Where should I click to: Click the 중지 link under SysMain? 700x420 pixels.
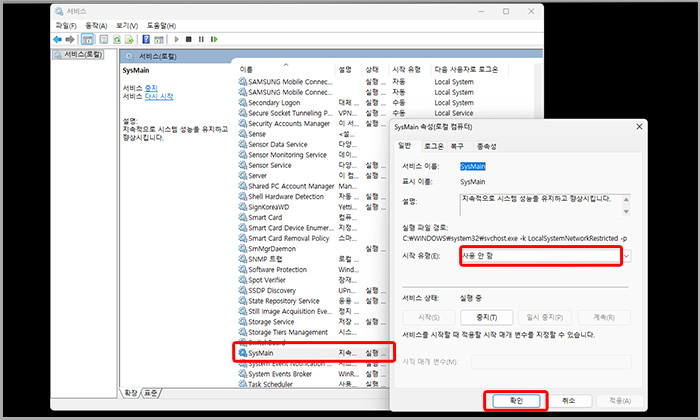pyautogui.click(x=151, y=88)
